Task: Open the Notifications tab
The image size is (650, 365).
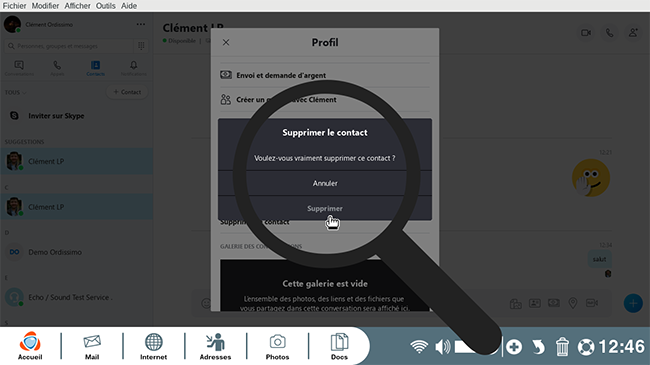Action: [x=133, y=68]
